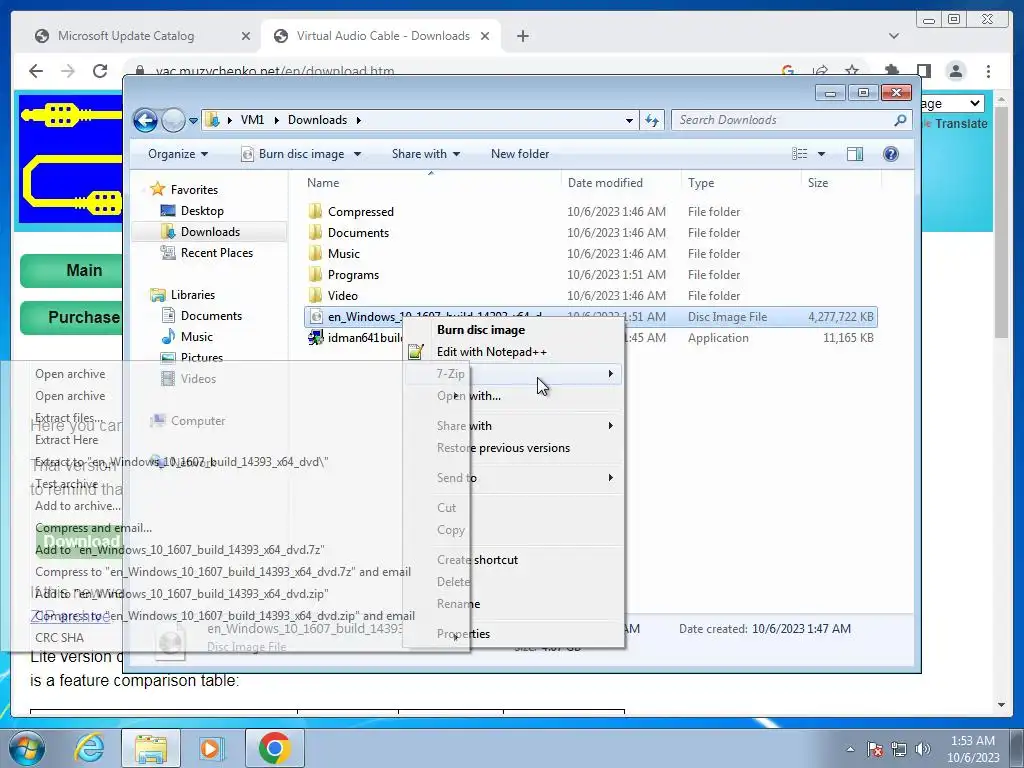Viewport: 1024px width, 768px height.
Task: Click first Open archive 7-Zip entry
Action: (x=70, y=374)
